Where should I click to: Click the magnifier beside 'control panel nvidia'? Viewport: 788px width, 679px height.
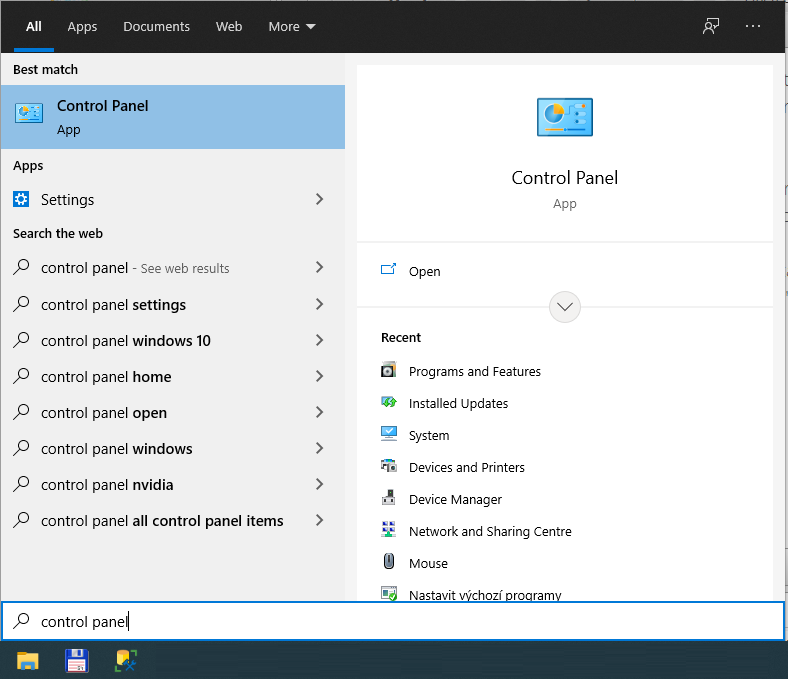[x=21, y=484]
